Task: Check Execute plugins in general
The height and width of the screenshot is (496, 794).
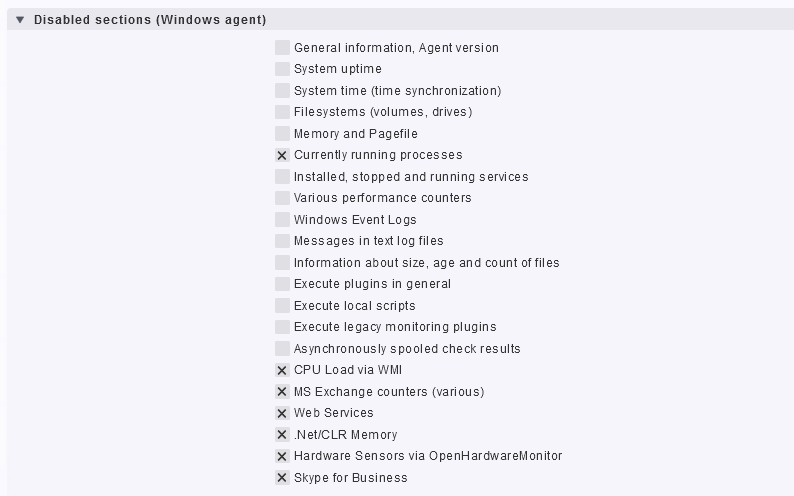Action: (x=282, y=284)
